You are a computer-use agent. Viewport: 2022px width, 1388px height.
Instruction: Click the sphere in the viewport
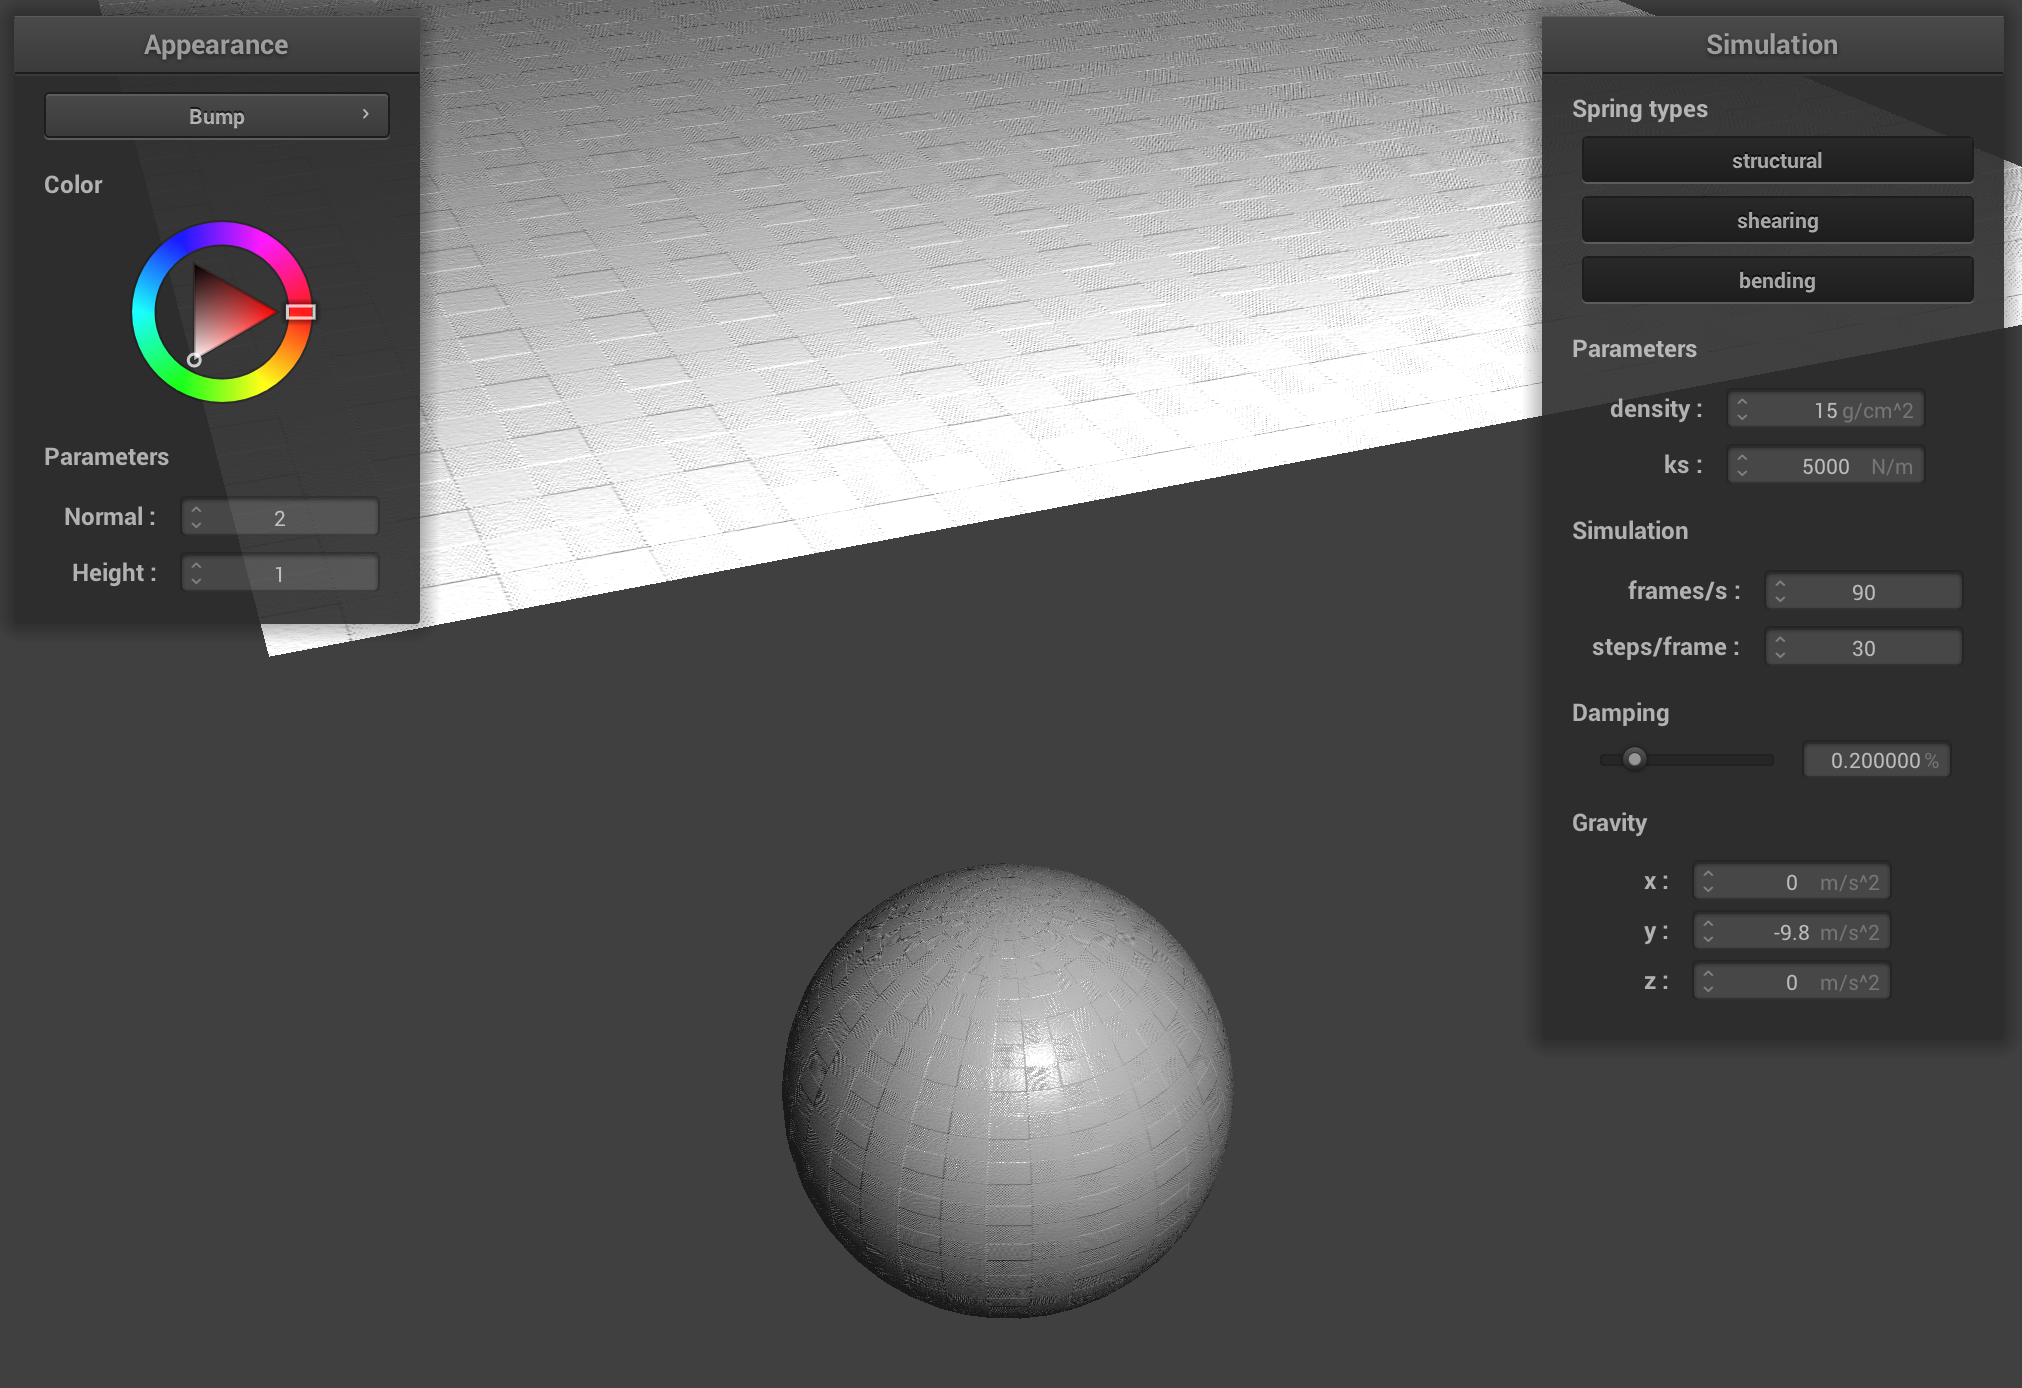tap(1008, 1090)
